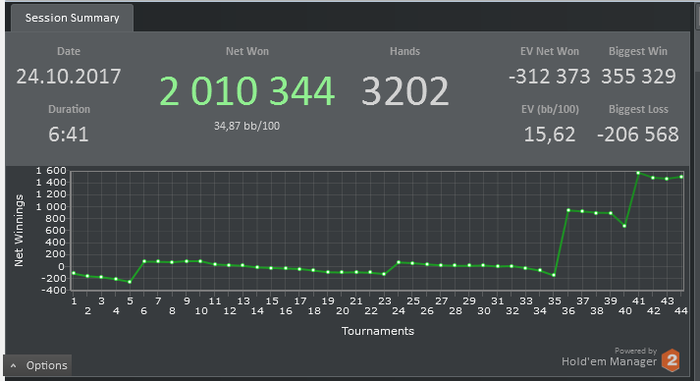700x381 pixels.
Task: Click the Hands label heading
Action: coord(405,51)
